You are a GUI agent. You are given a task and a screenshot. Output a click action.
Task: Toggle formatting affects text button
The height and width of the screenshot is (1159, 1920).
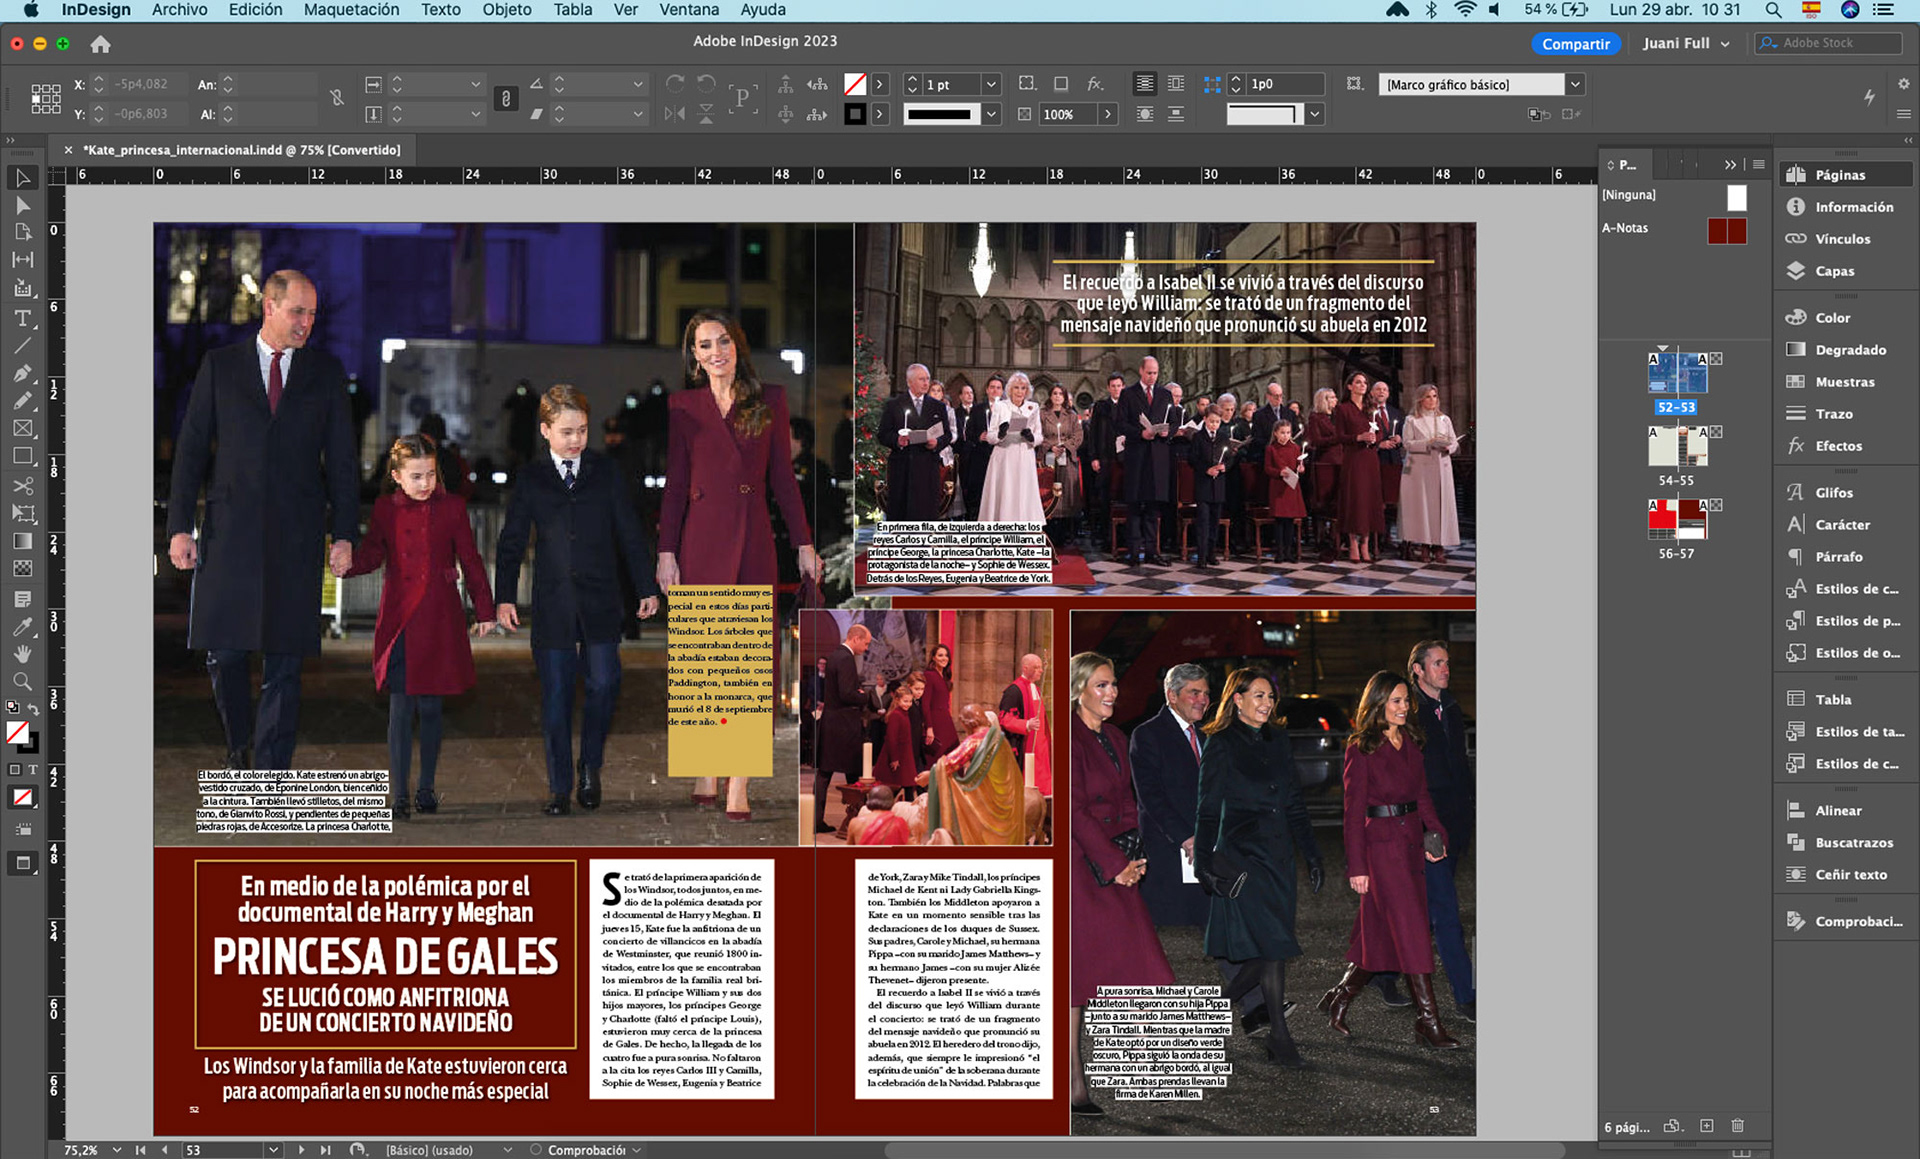click(x=33, y=770)
